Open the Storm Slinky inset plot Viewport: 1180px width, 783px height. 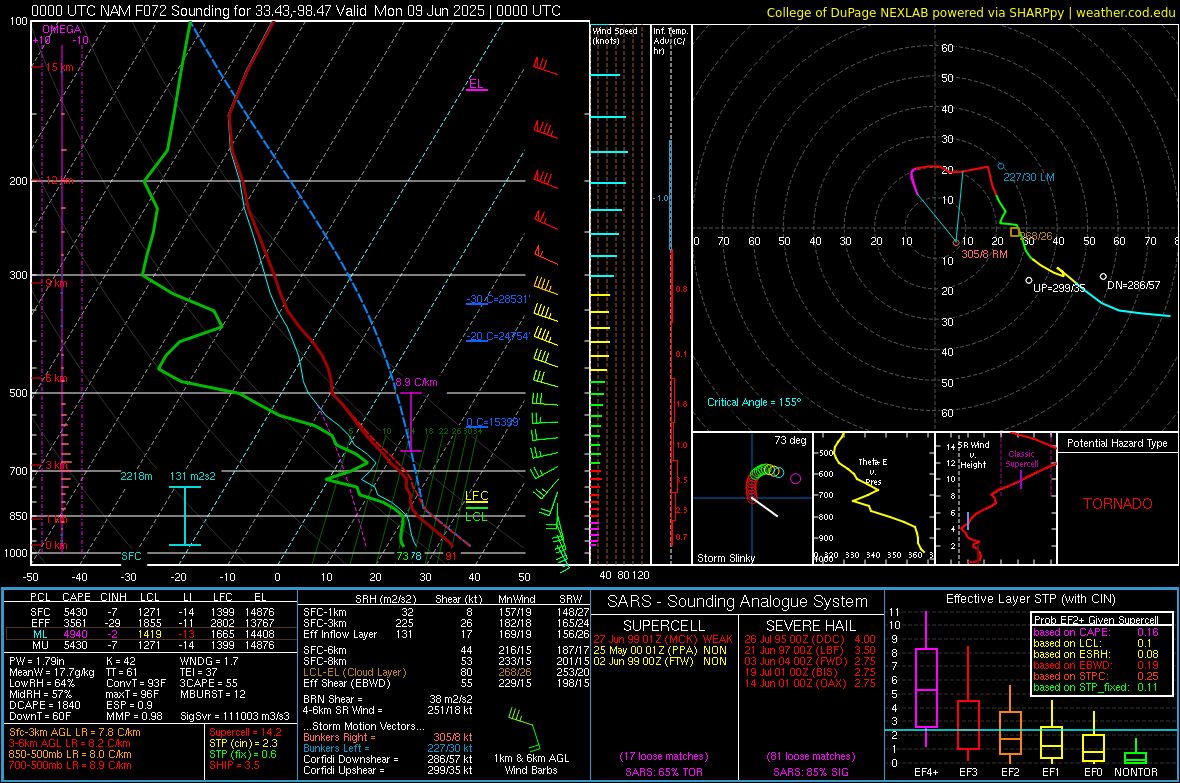[x=752, y=498]
